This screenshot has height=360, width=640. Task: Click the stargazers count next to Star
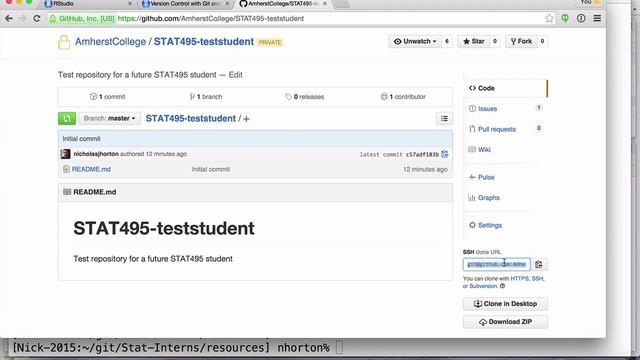[495, 41]
